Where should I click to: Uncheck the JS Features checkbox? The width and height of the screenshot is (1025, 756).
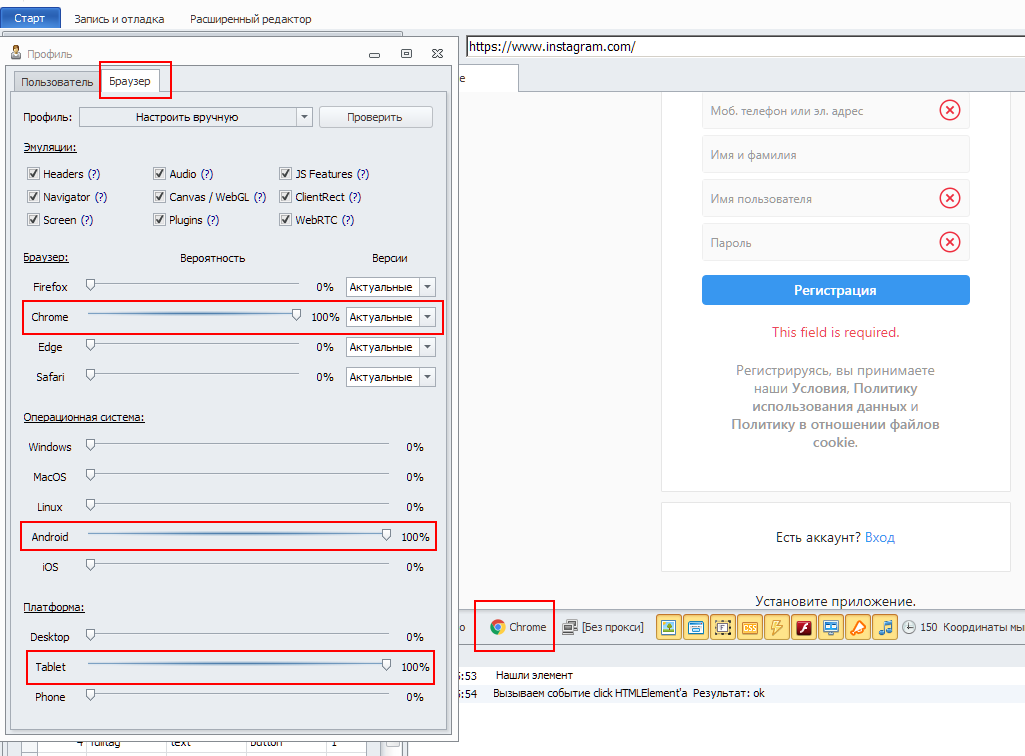(285, 173)
